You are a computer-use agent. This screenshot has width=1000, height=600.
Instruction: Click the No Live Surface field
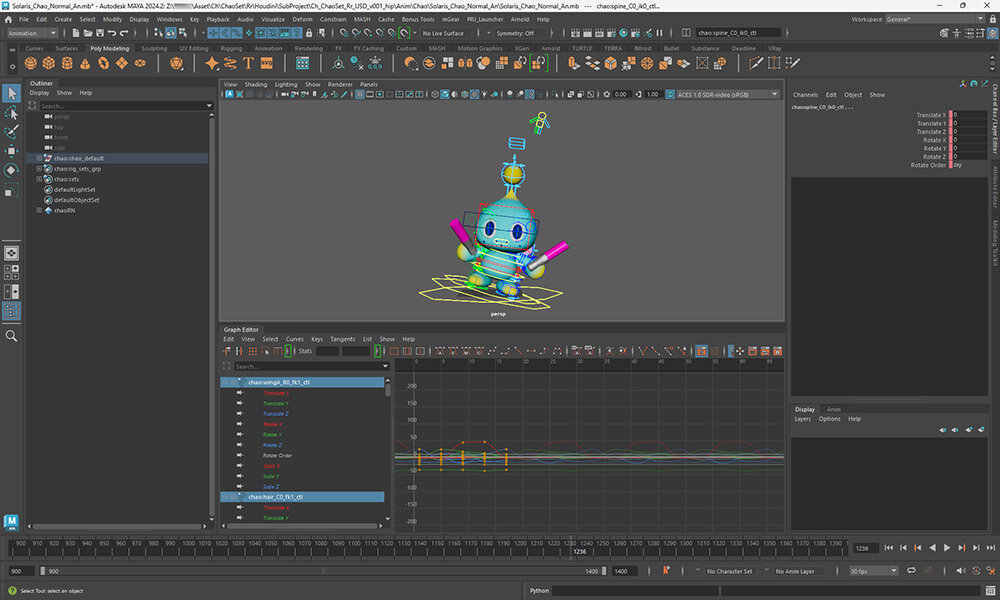443,33
